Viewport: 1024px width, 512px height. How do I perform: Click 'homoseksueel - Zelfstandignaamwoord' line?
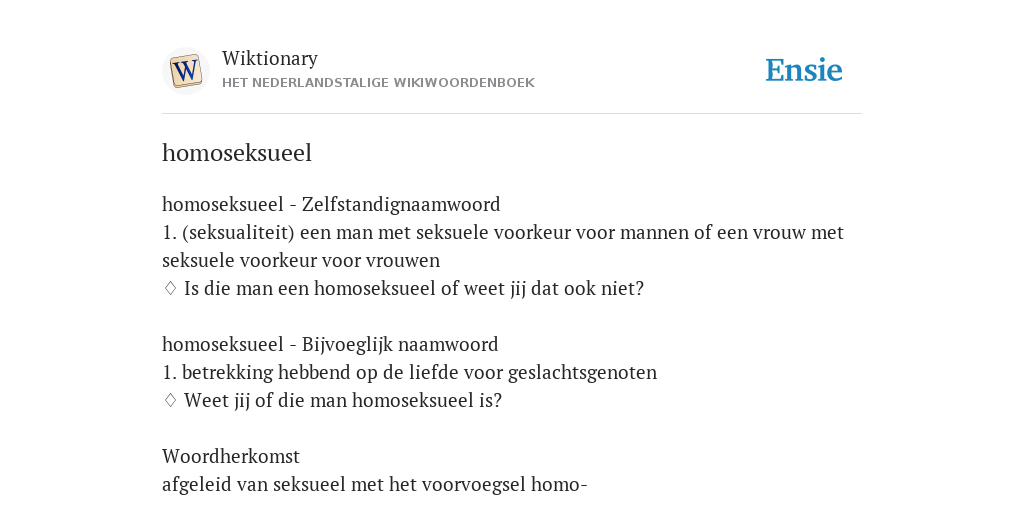point(331,204)
